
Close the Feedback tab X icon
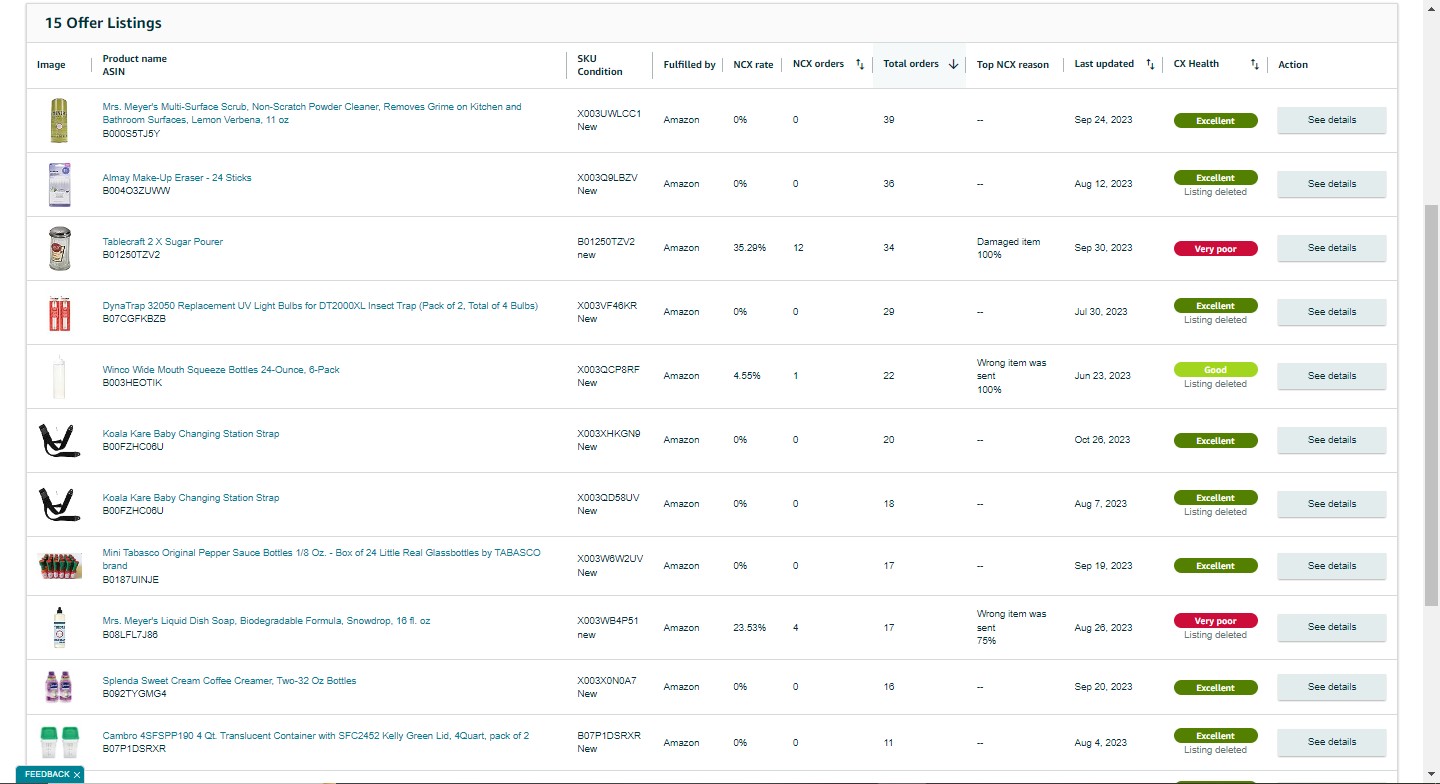coord(77,775)
